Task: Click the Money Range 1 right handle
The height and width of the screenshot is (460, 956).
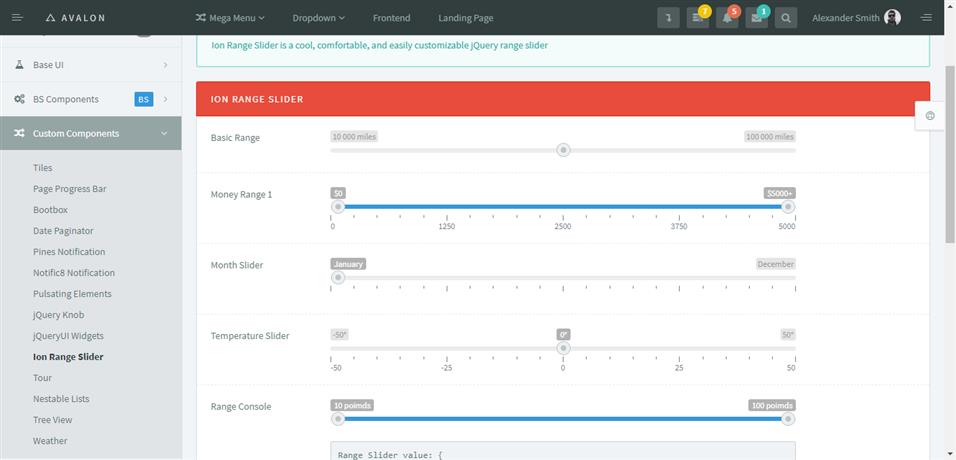Action: pos(788,207)
